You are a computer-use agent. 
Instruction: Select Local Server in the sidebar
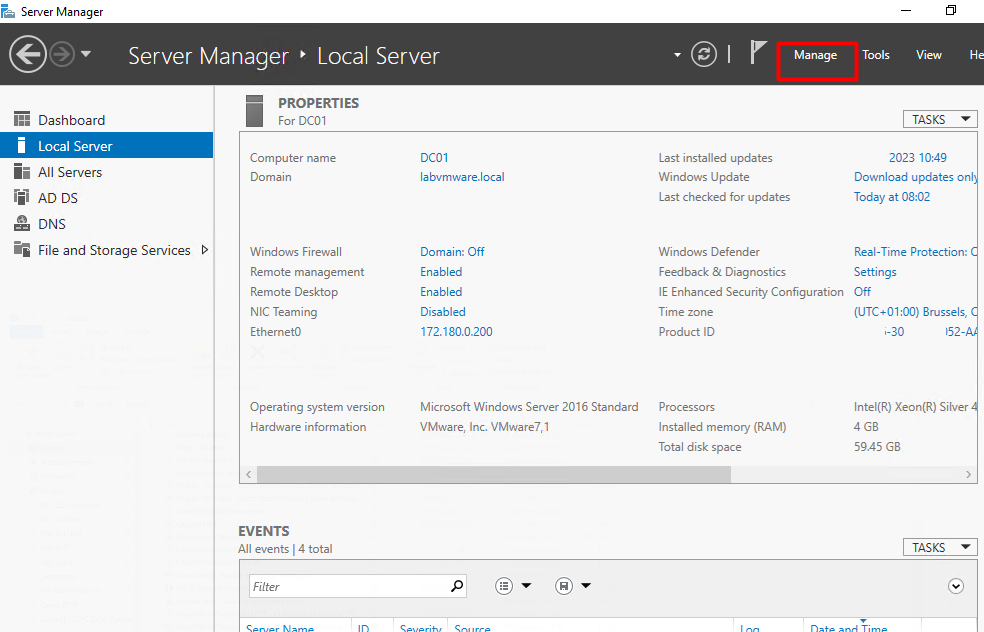click(x=107, y=146)
